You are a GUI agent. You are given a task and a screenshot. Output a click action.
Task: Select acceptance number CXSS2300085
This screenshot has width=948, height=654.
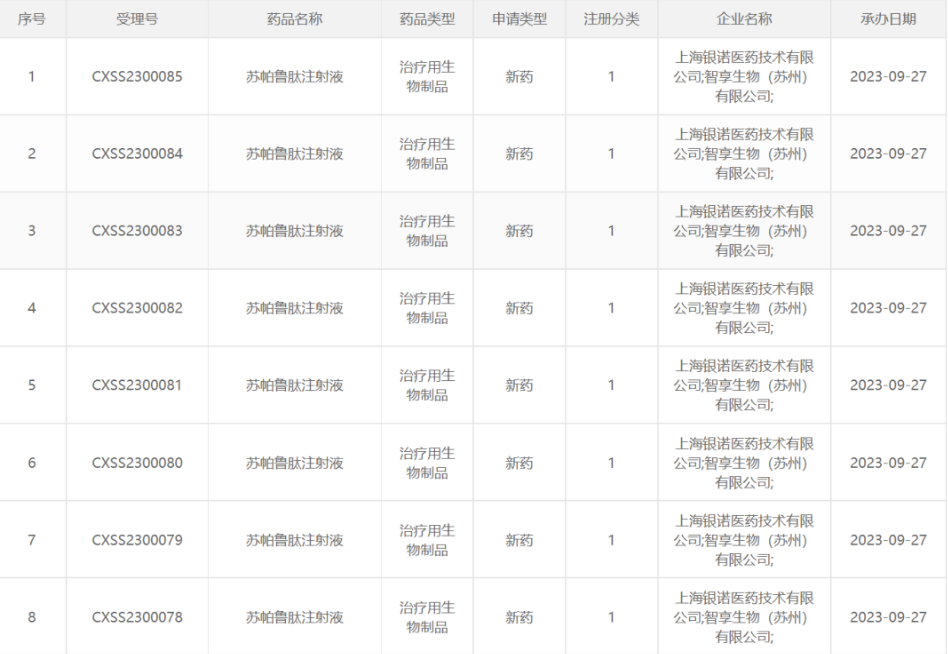[137, 77]
